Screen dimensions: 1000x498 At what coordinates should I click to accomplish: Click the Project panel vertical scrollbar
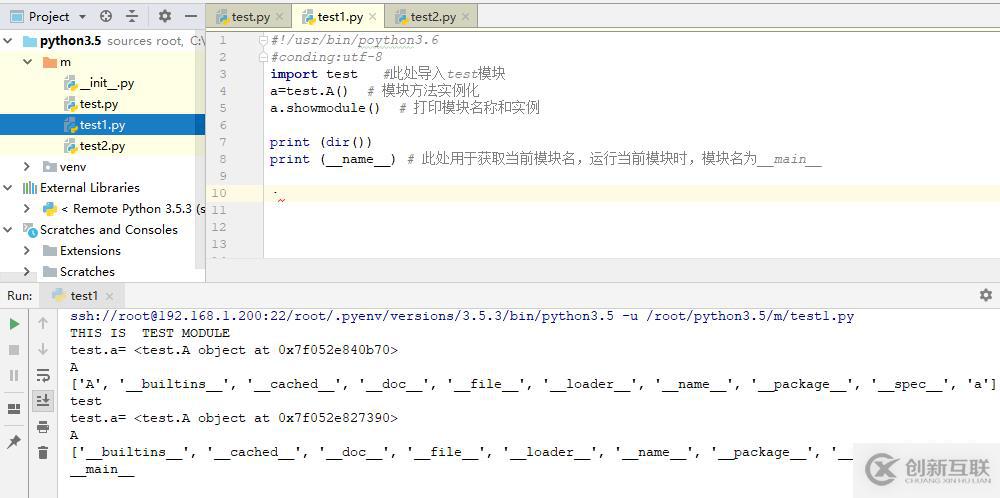pos(200,150)
